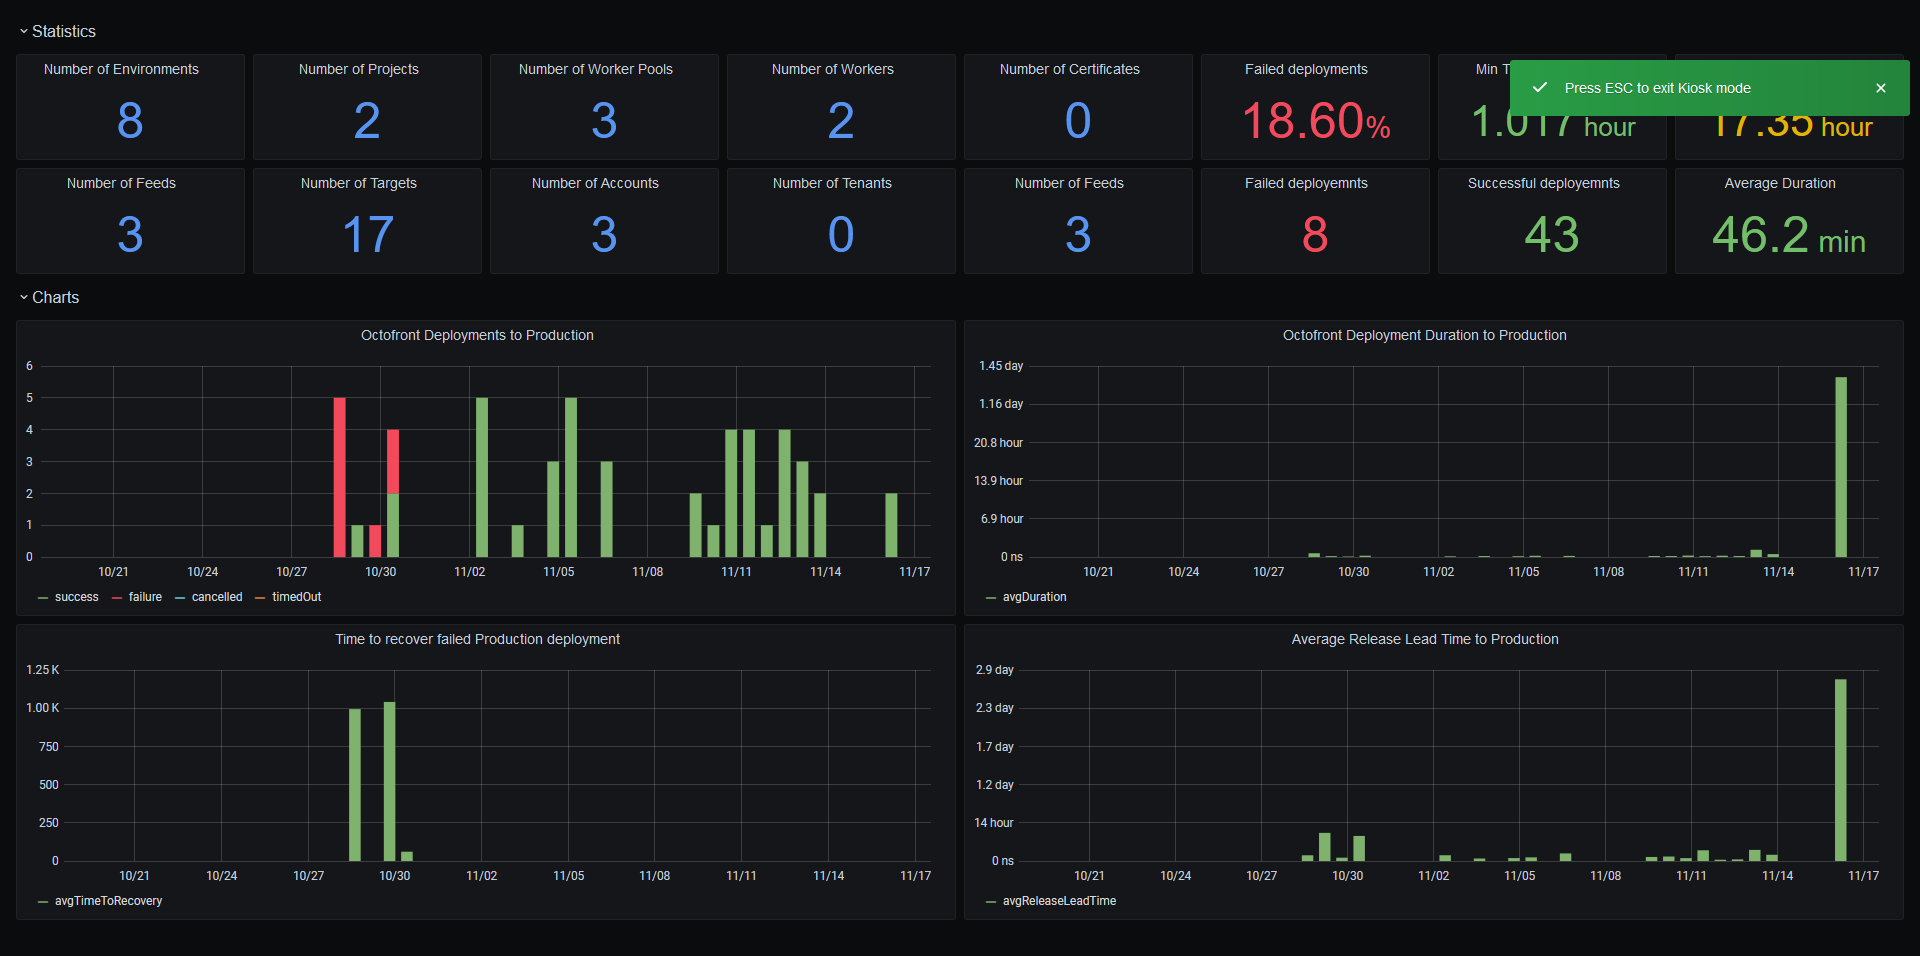Select avgTimeToRecovery legend entry

[x=108, y=901]
